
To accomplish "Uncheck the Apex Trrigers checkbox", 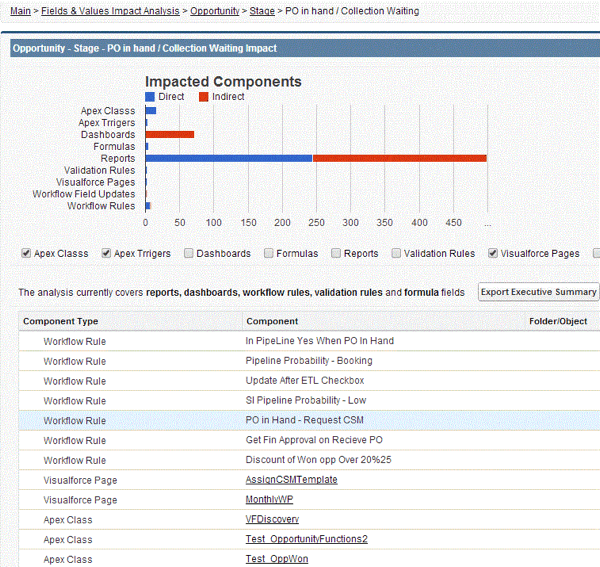I will tap(106, 253).
